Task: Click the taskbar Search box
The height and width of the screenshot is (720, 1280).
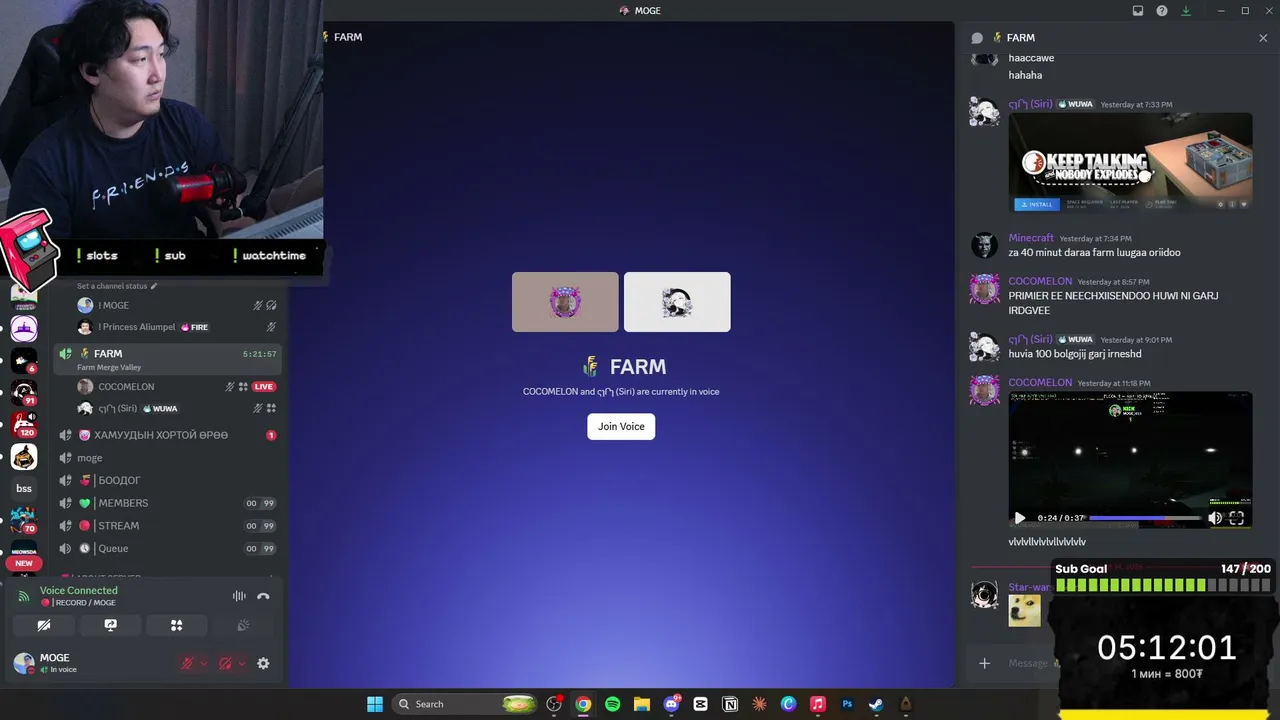Action: (x=466, y=704)
